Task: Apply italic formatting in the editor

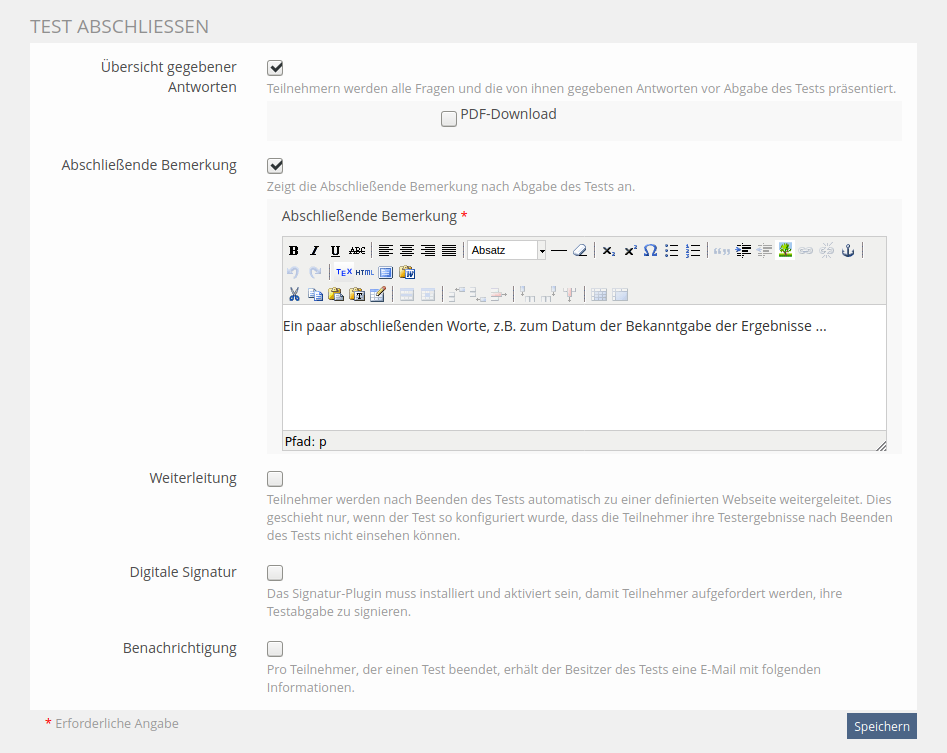Action: 314,251
